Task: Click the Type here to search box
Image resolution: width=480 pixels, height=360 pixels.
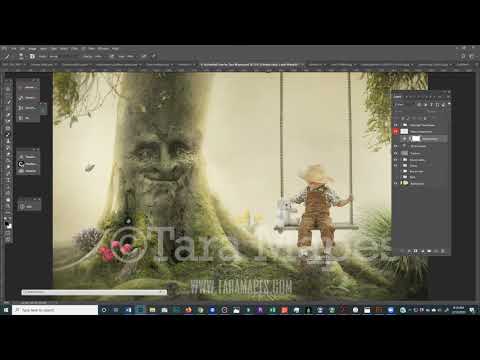Action: [x=55, y=310]
